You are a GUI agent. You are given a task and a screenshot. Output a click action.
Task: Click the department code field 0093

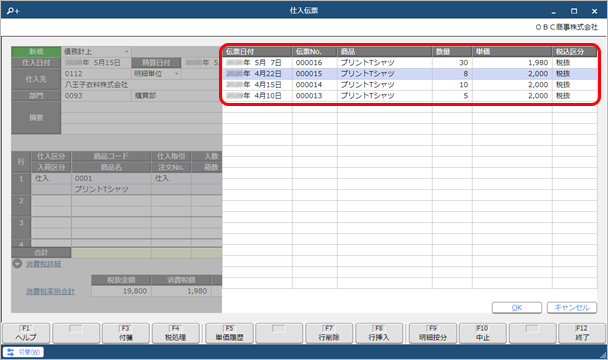point(96,95)
